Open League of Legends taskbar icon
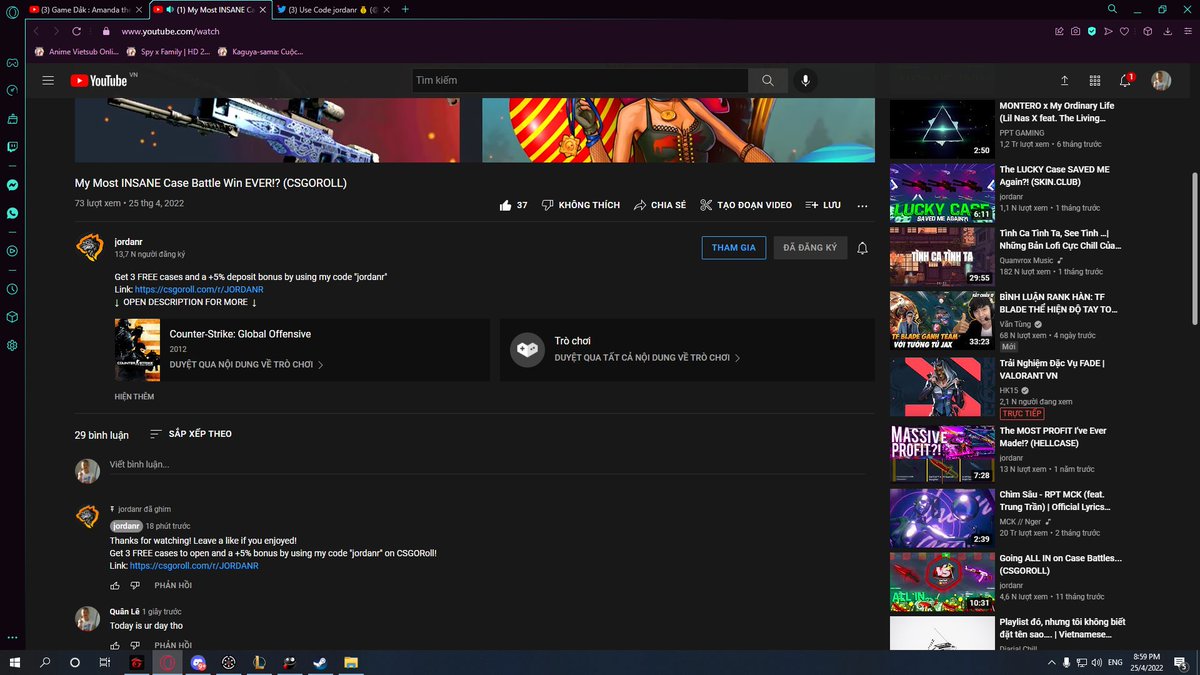1200x675 pixels. pos(259,662)
